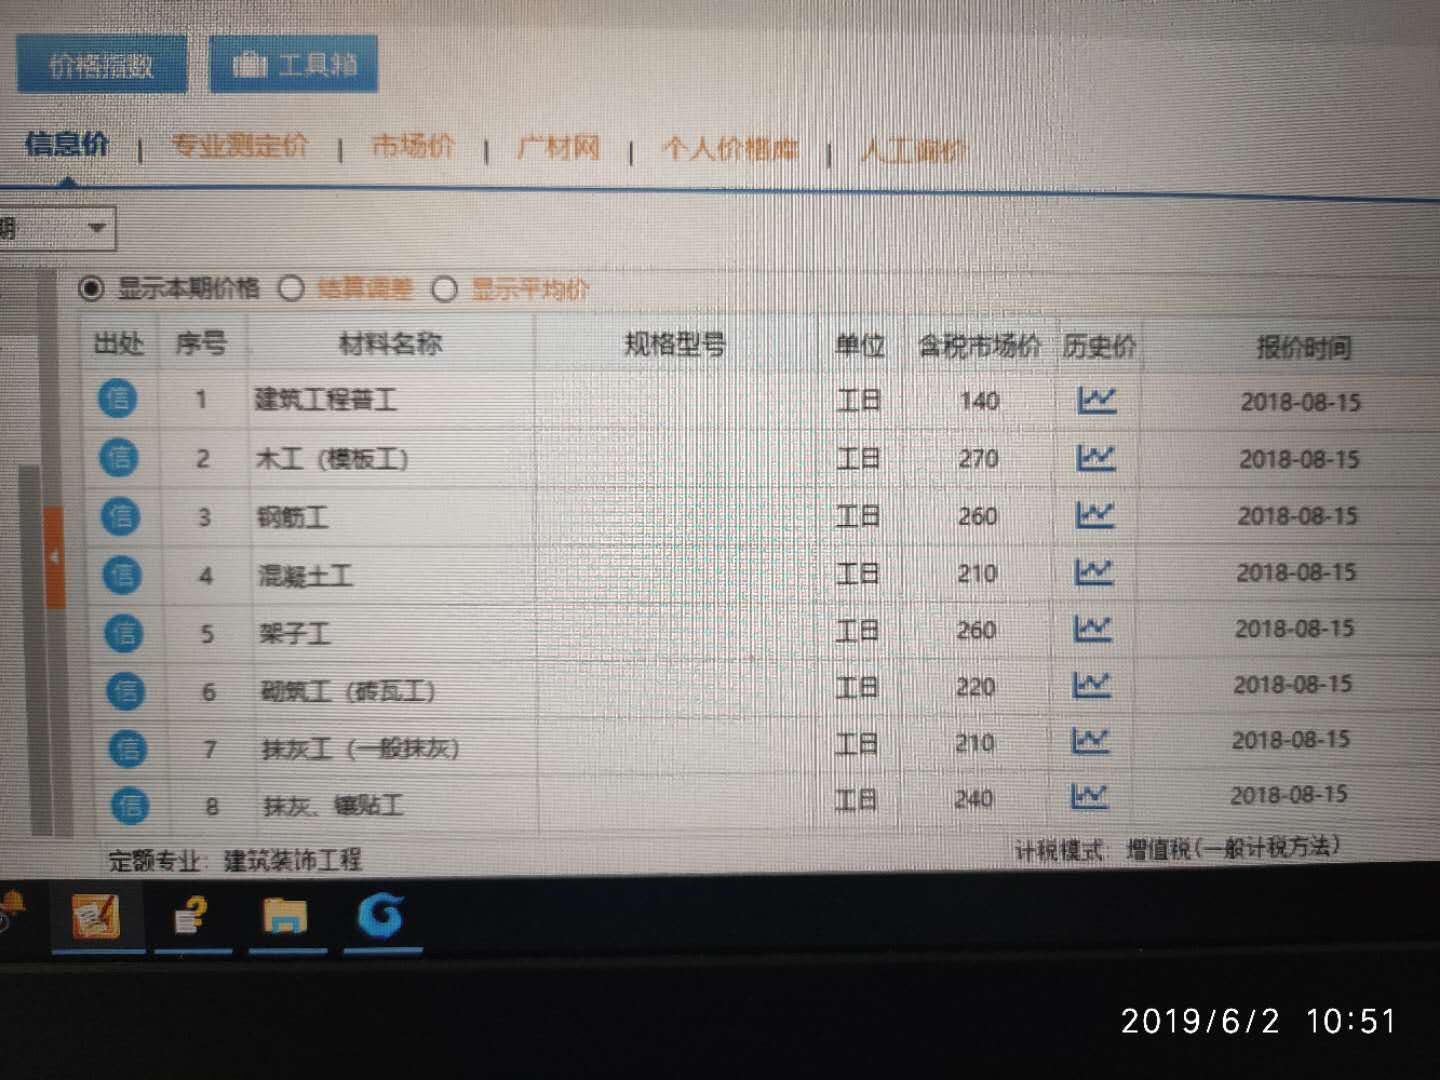Click the 工日 unit in 架子工 row

coord(857,630)
